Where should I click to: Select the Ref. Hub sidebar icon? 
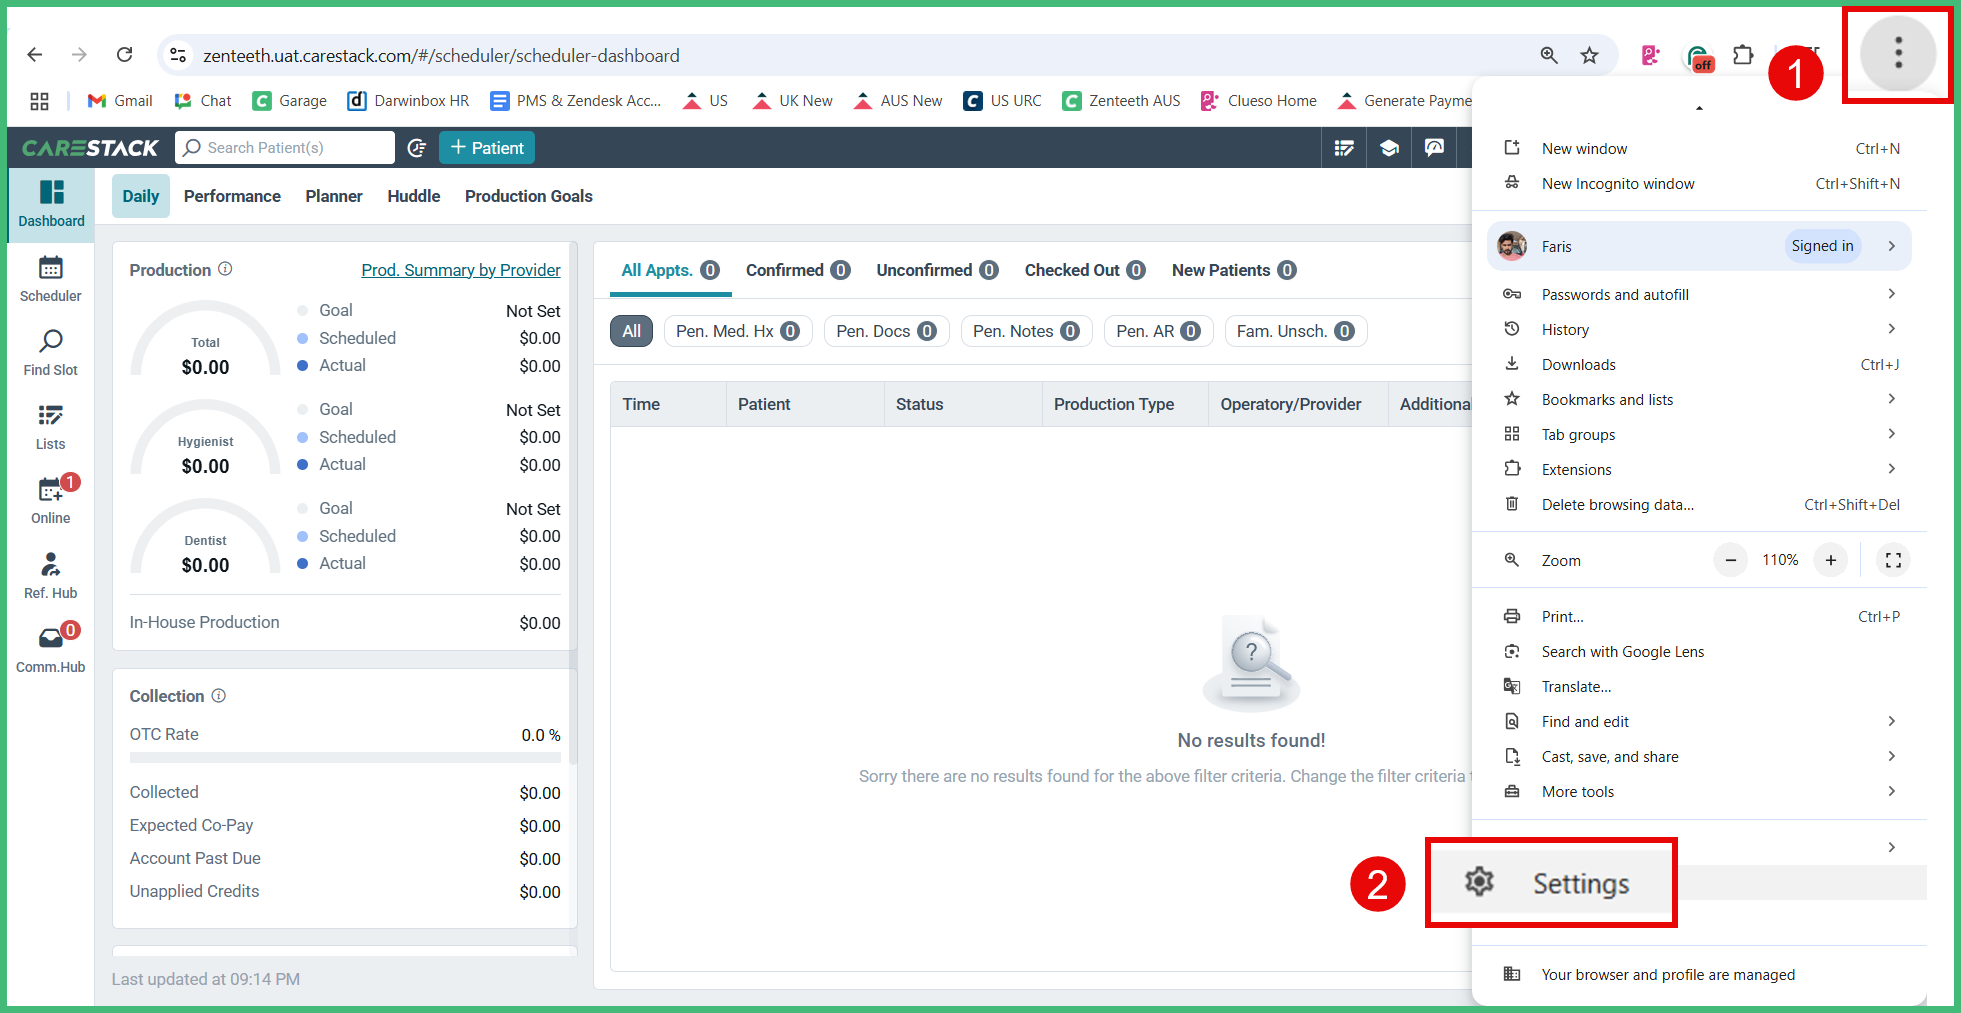point(50,575)
